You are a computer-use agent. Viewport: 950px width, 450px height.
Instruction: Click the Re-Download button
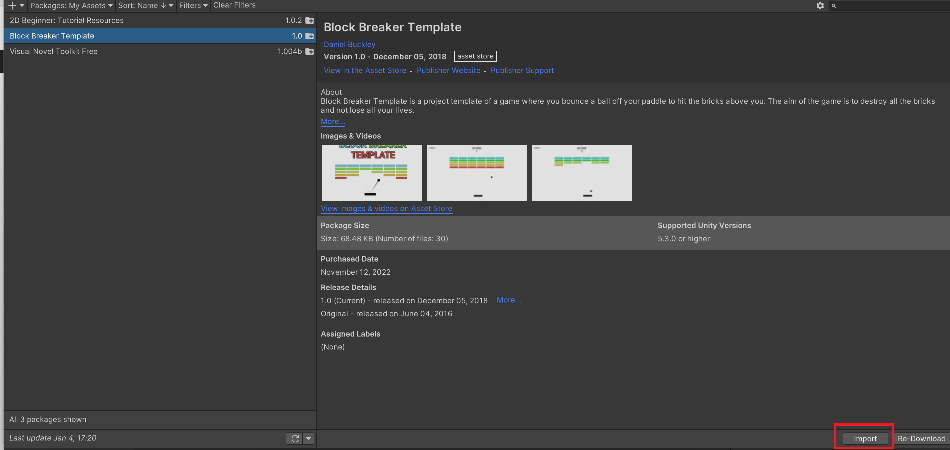(921, 438)
